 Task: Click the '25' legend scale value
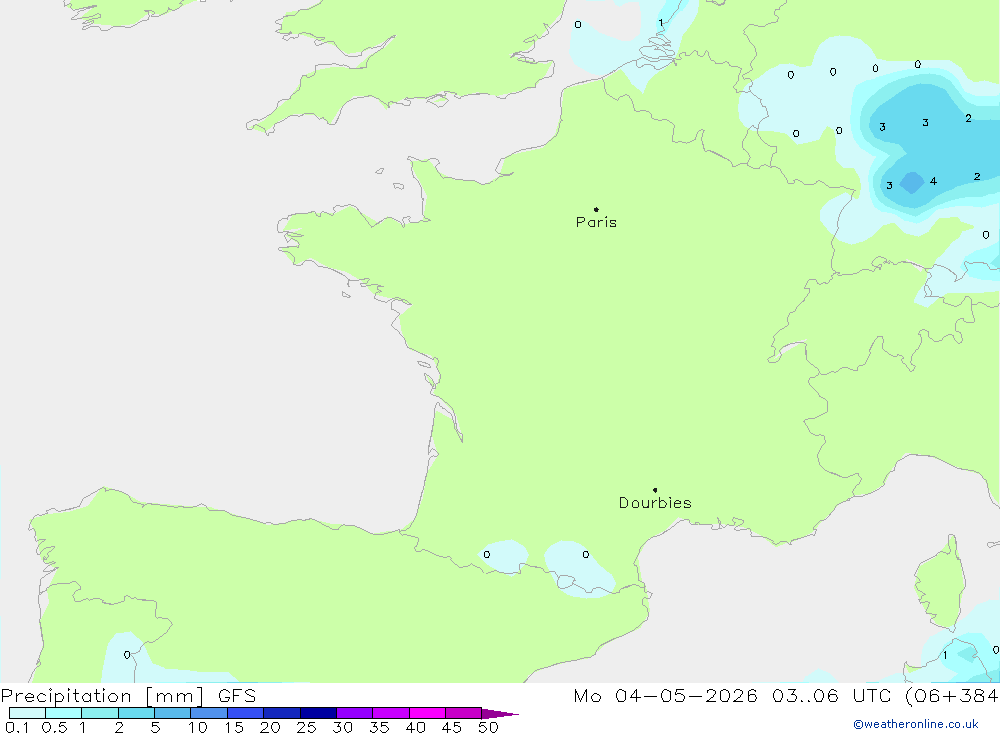pyautogui.click(x=306, y=727)
